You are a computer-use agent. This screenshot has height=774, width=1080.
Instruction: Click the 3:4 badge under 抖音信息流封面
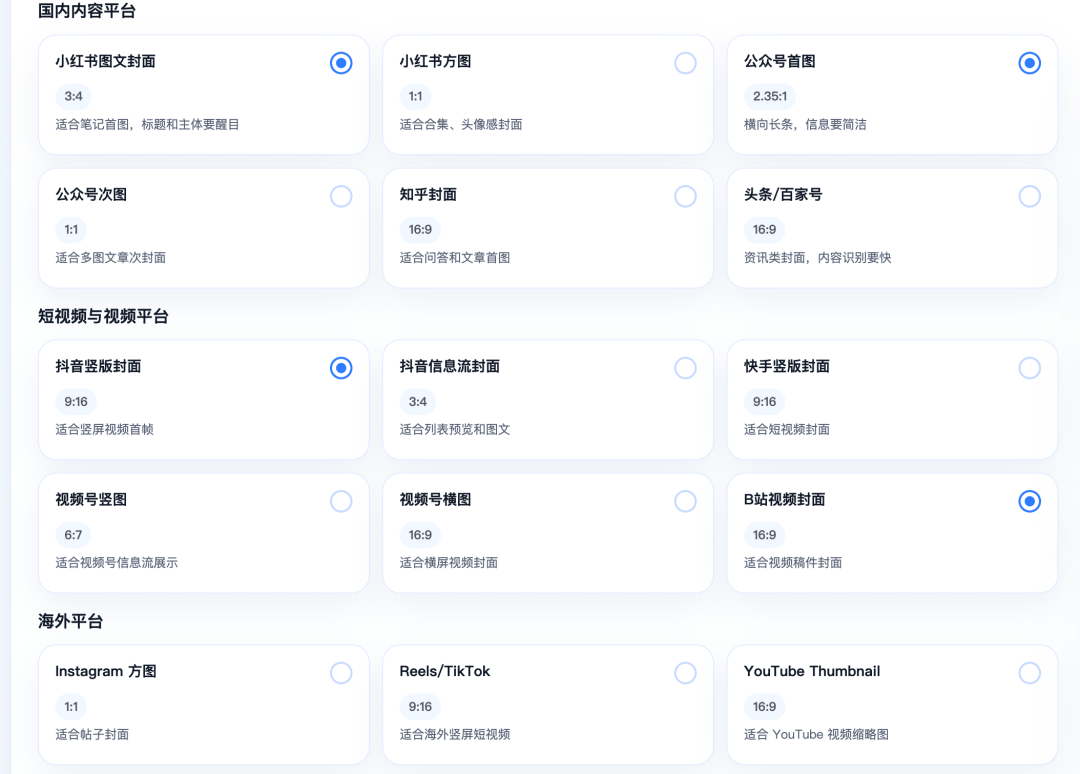pos(417,401)
